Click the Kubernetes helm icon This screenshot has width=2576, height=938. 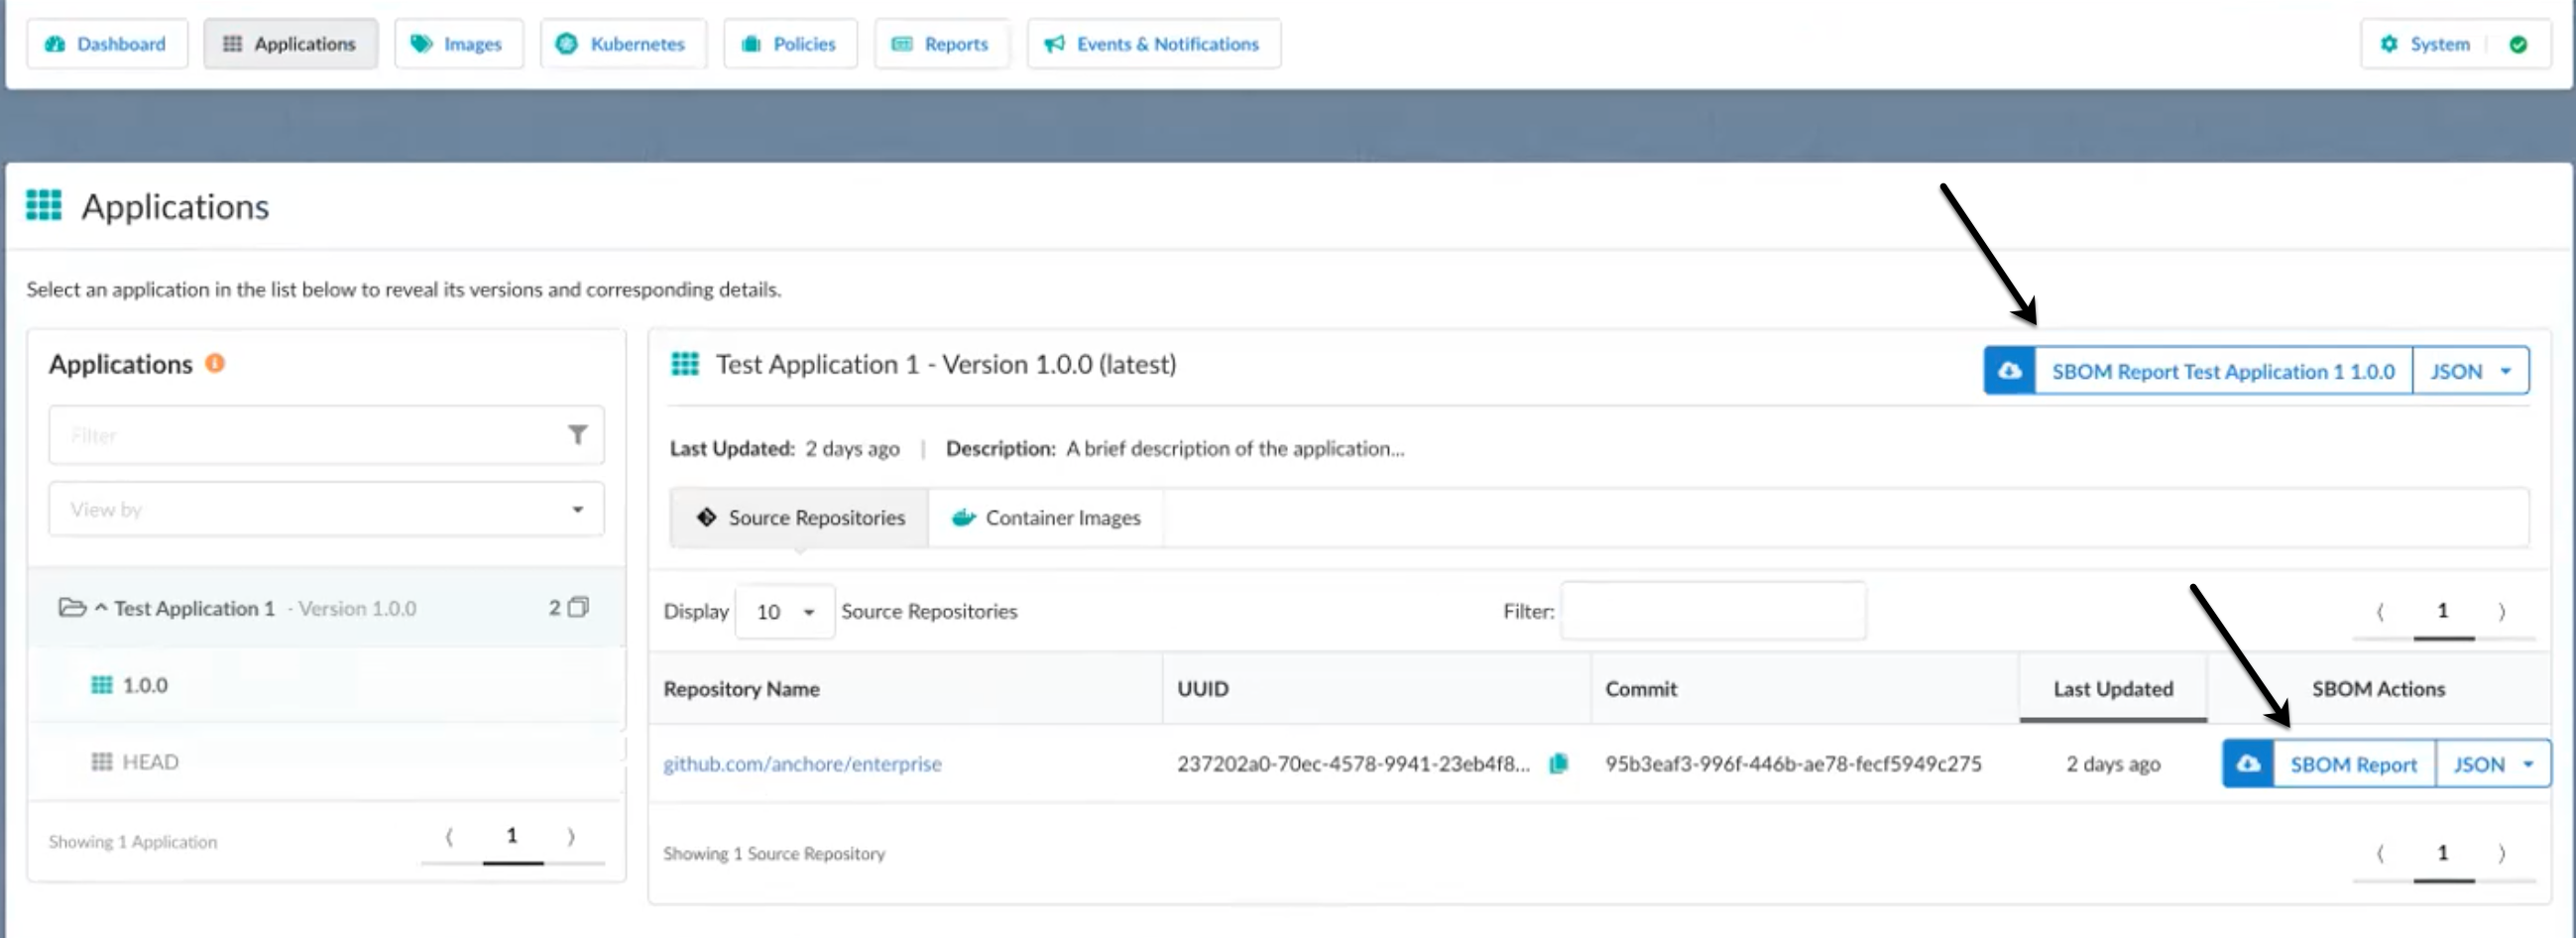point(566,44)
